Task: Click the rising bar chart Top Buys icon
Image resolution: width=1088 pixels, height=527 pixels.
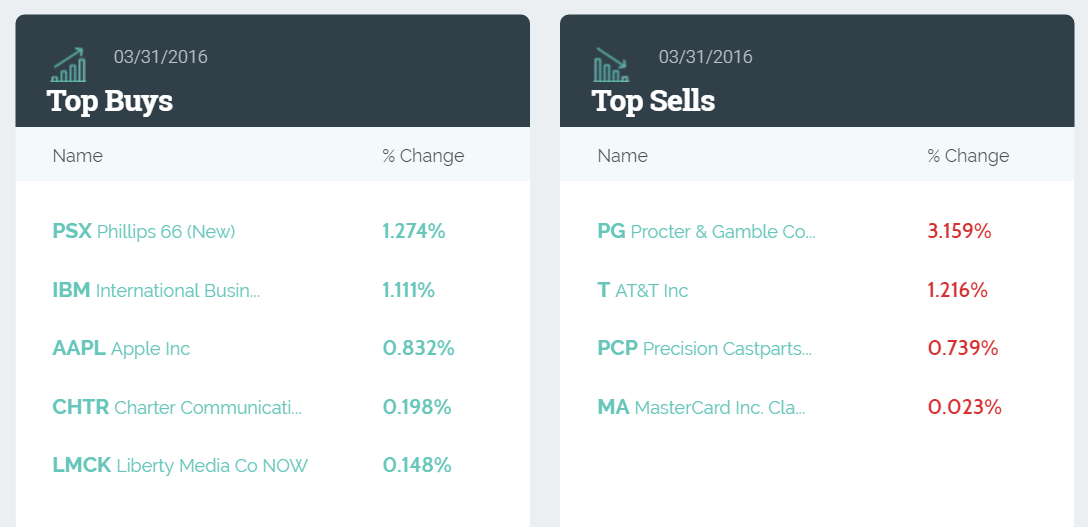Action: point(69,64)
